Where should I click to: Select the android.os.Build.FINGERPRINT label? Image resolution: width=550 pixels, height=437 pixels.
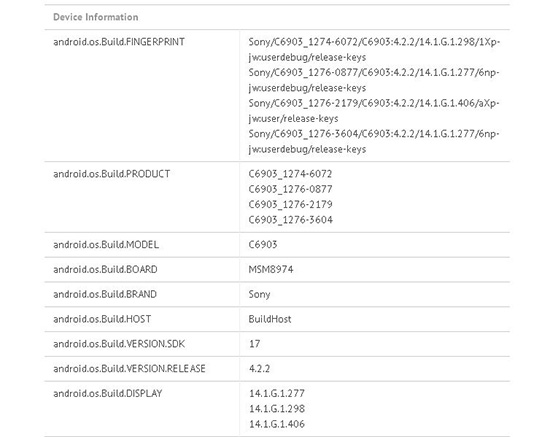click(119, 42)
